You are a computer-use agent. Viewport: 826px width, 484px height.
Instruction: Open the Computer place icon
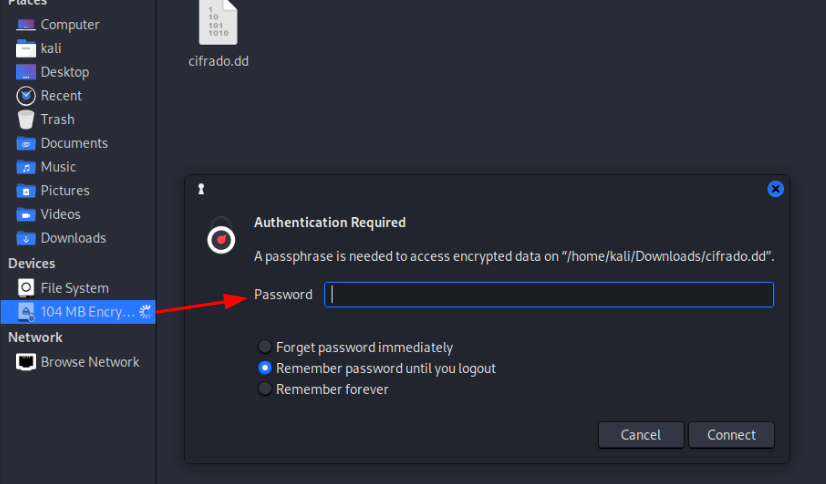(25, 25)
